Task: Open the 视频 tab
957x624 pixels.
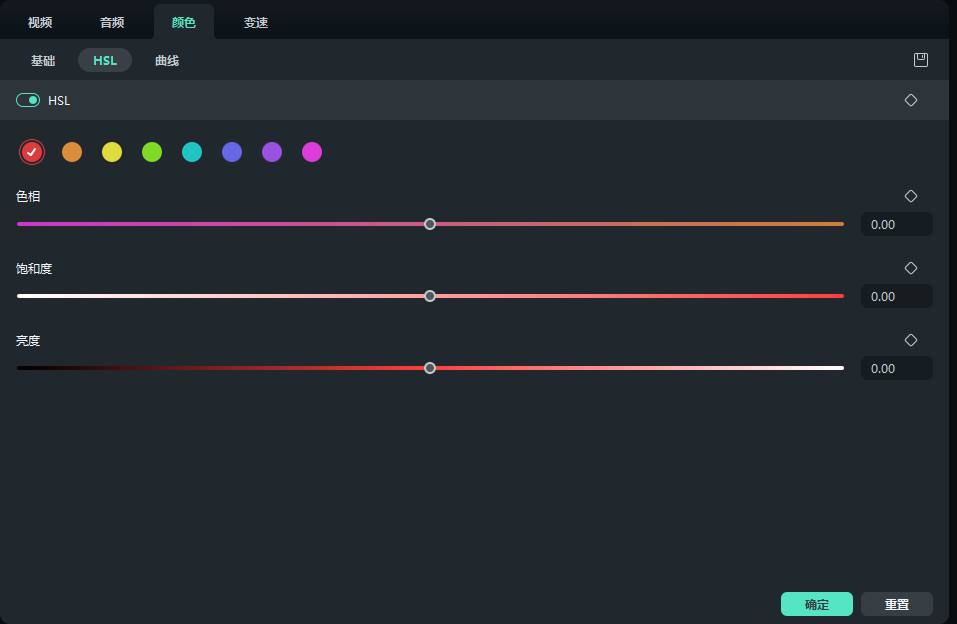Action: coord(40,23)
